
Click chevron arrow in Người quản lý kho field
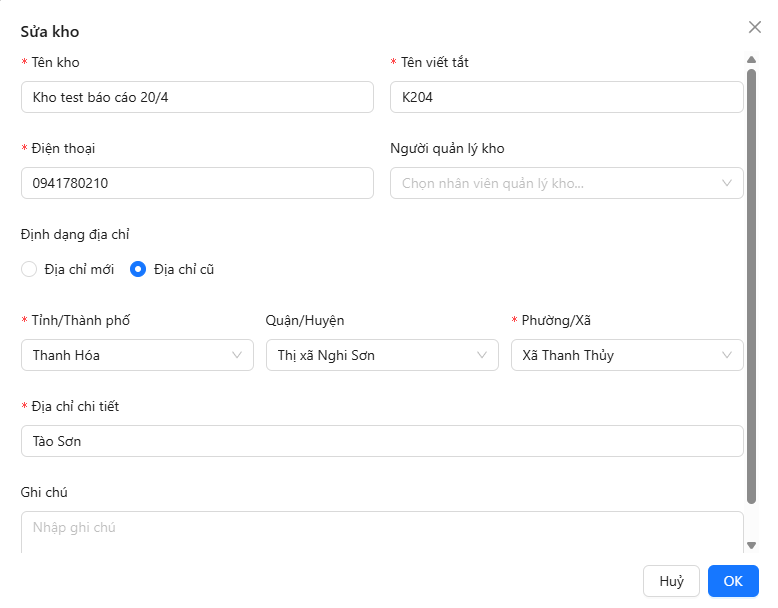click(726, 183)
